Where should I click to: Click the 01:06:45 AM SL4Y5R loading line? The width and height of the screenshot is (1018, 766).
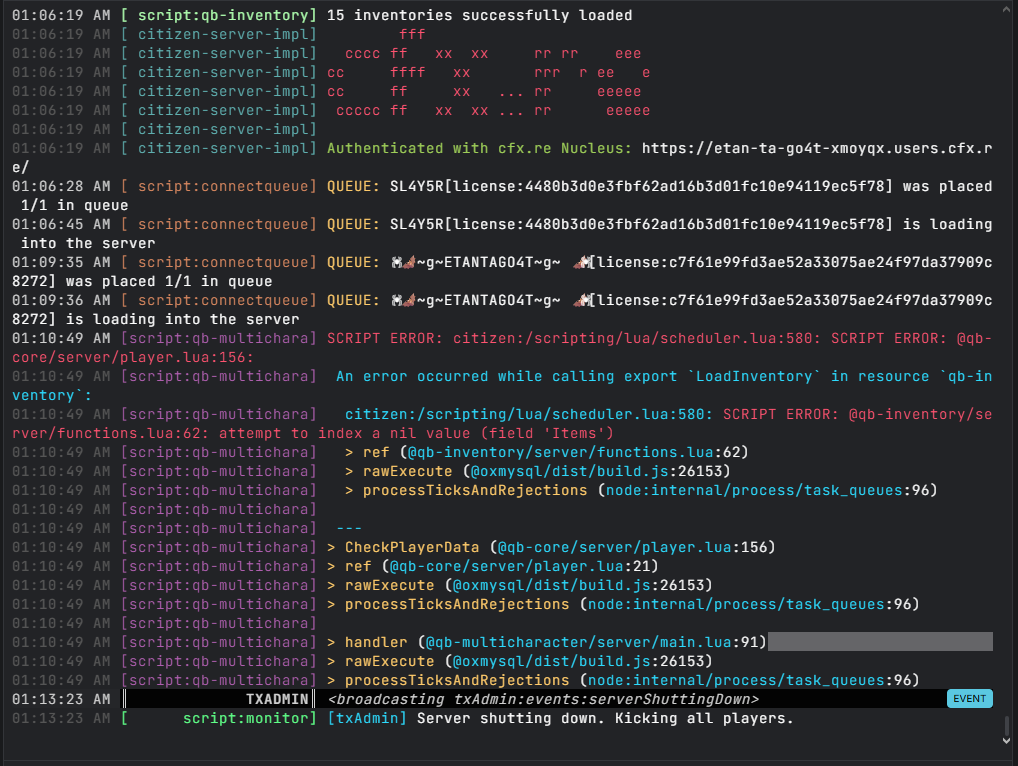click(502, 234)
